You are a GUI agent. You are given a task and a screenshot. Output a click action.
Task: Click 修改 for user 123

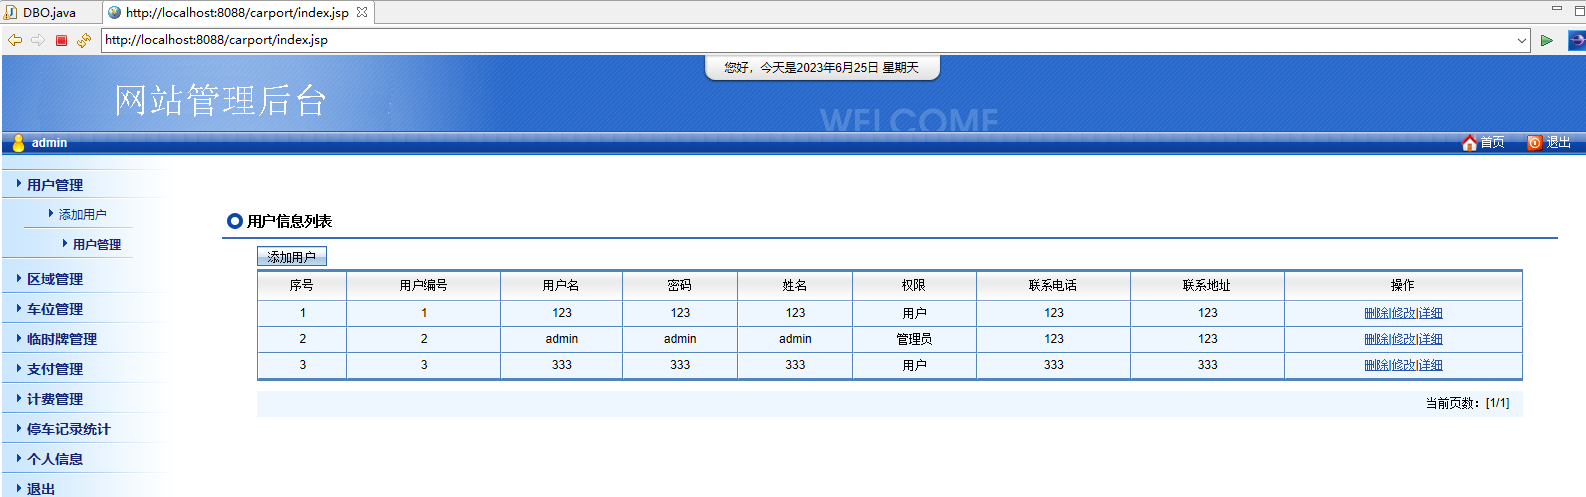coord(1404,313)
